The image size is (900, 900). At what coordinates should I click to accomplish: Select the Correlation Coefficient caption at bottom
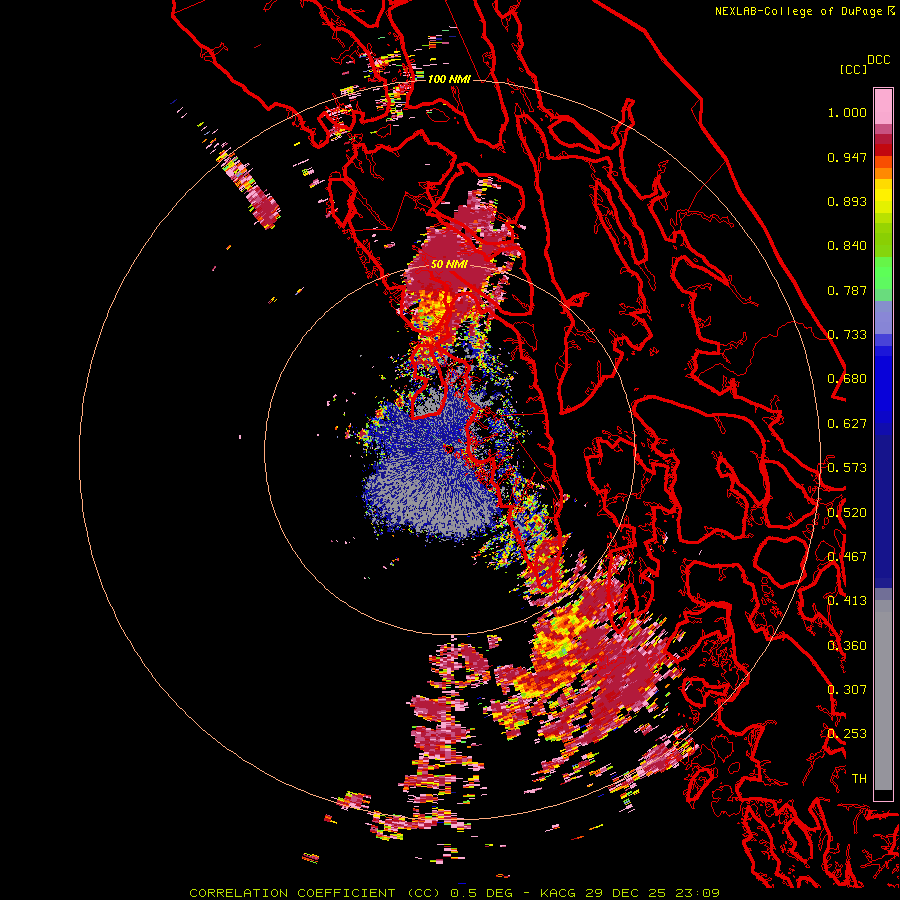pos(455,893)
